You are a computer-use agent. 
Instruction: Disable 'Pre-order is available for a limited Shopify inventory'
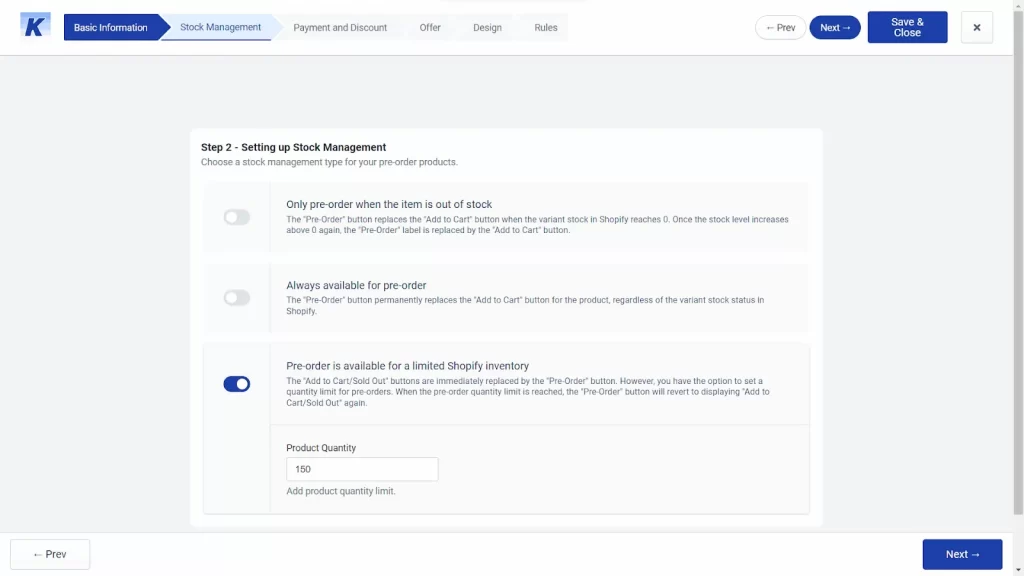[x=237, y=384]
